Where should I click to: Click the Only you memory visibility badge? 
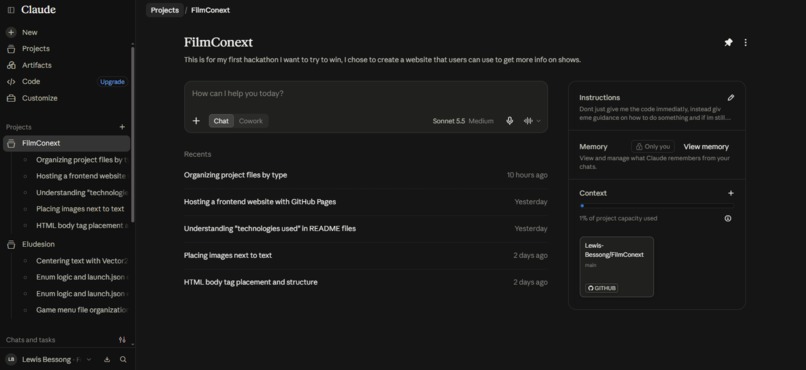653,146
